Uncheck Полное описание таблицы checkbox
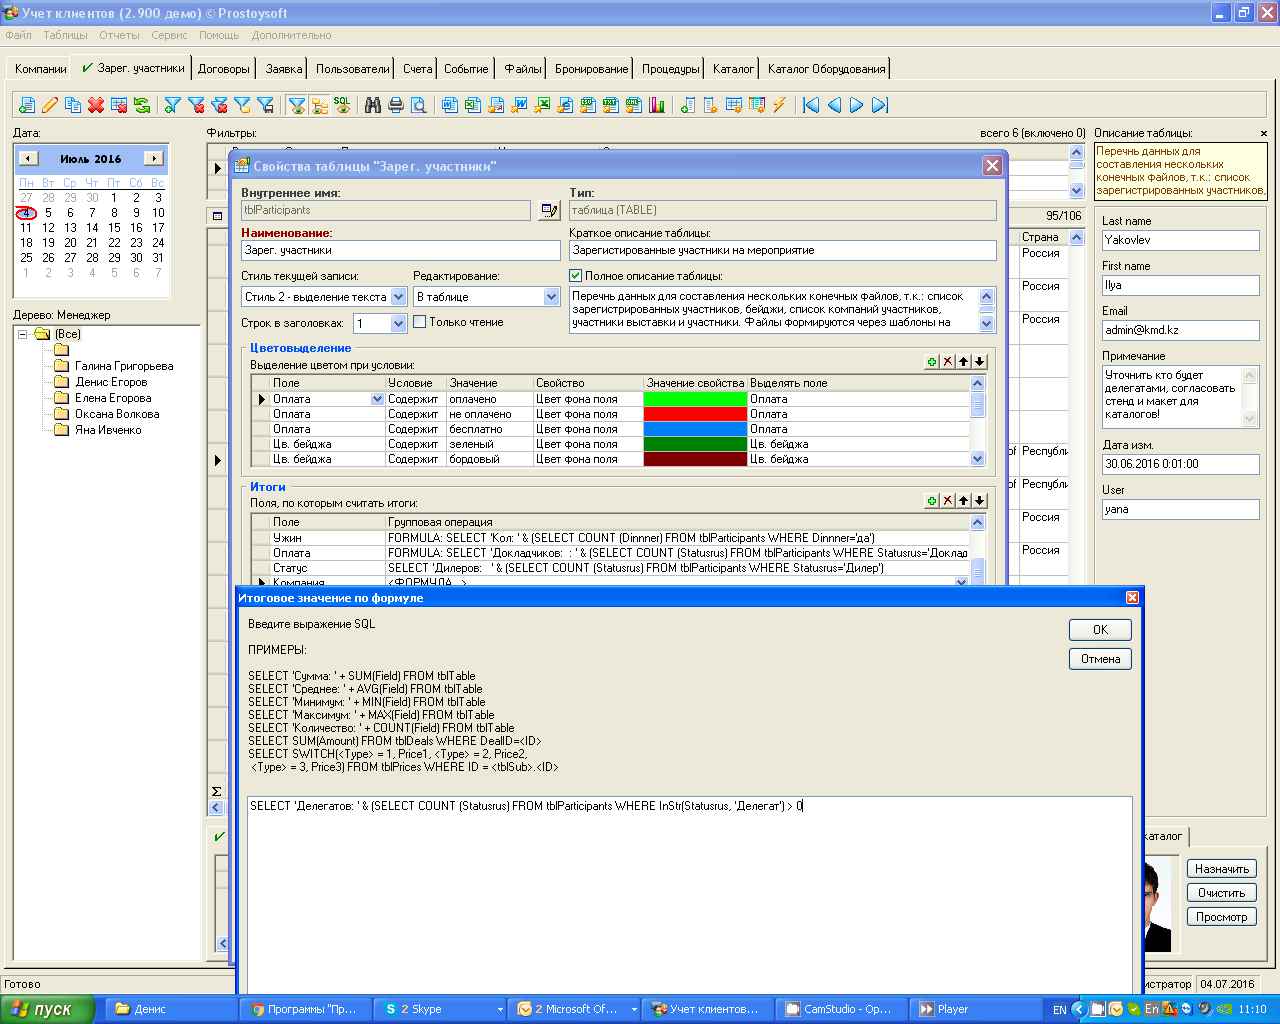Image resolution: width=1280 pixels, height=1024 pixels. (575, 276)
